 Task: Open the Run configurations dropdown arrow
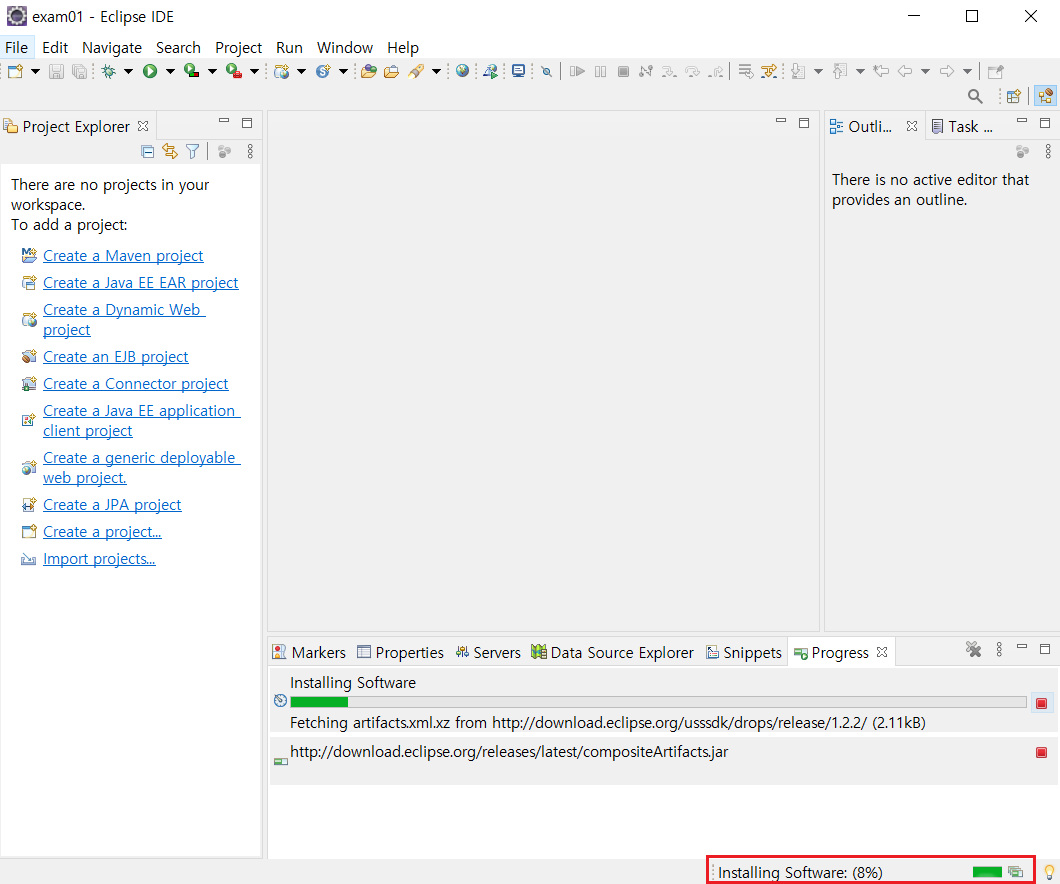pyautogui.click(x=170, y=72)
